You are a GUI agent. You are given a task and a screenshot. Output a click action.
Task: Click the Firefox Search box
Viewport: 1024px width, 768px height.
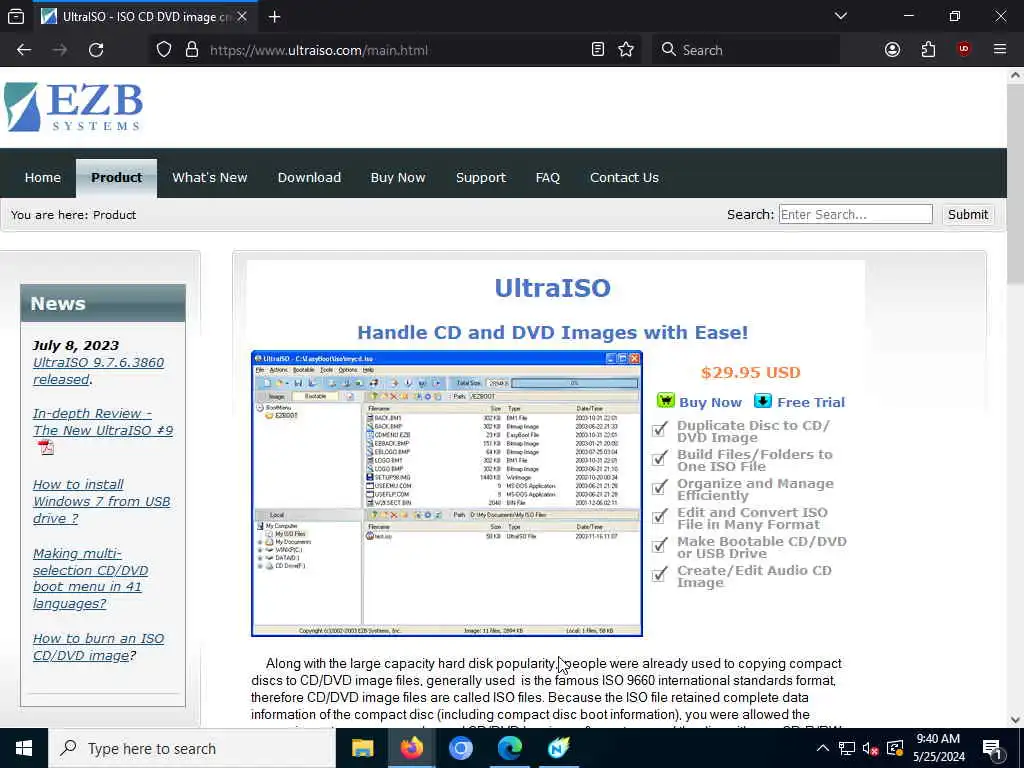click(x=746, y=50)
